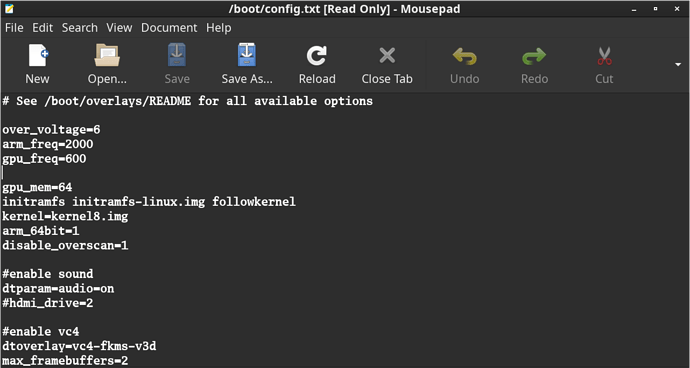The image size is (690, 368).
Task: Open the Search menu
Action: (80, 28)
